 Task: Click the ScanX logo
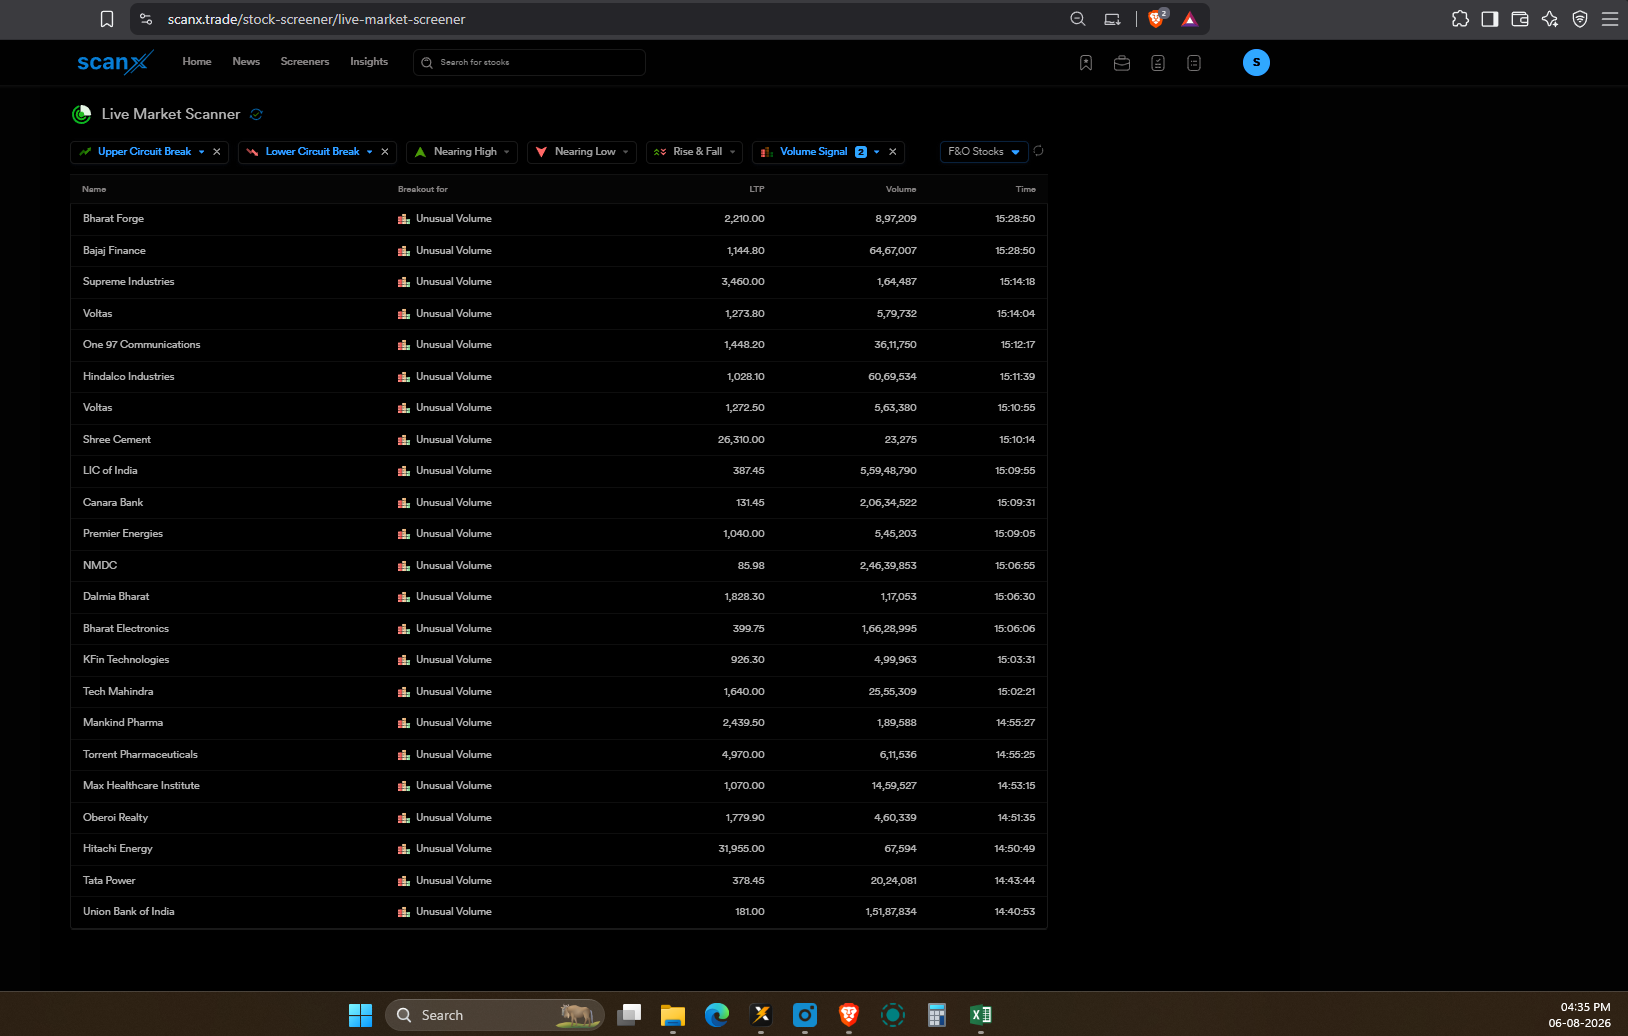click(115, 62)
